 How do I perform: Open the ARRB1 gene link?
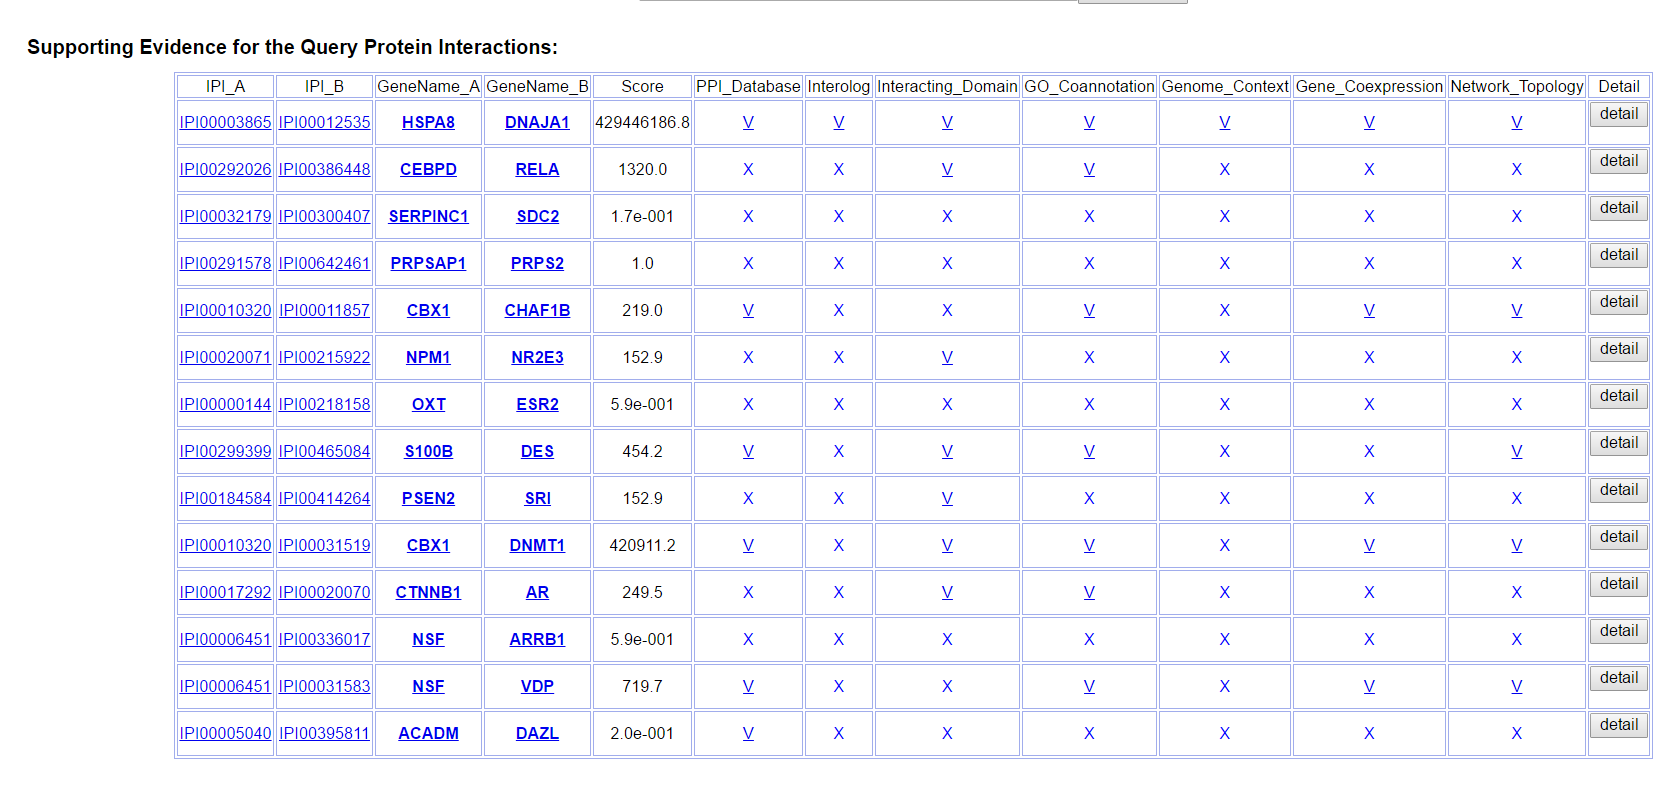(x=537, y=639)
